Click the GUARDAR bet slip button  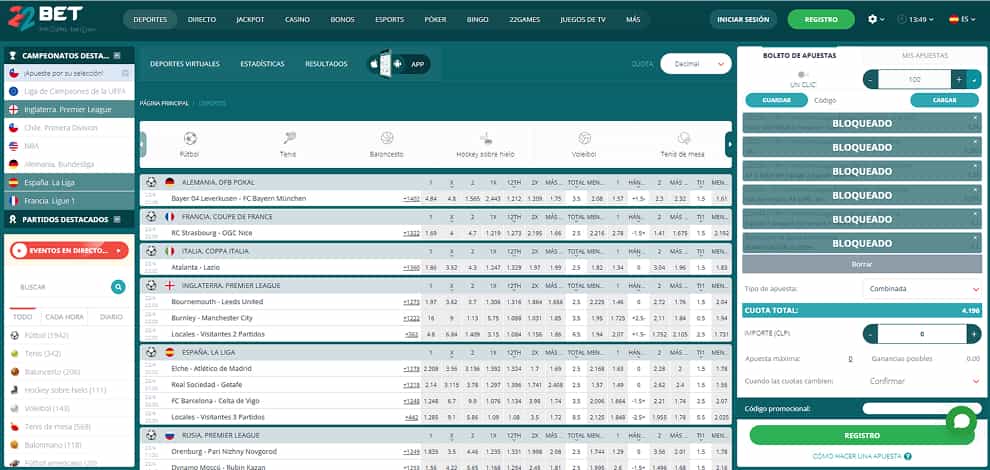(x=777, y=100)
